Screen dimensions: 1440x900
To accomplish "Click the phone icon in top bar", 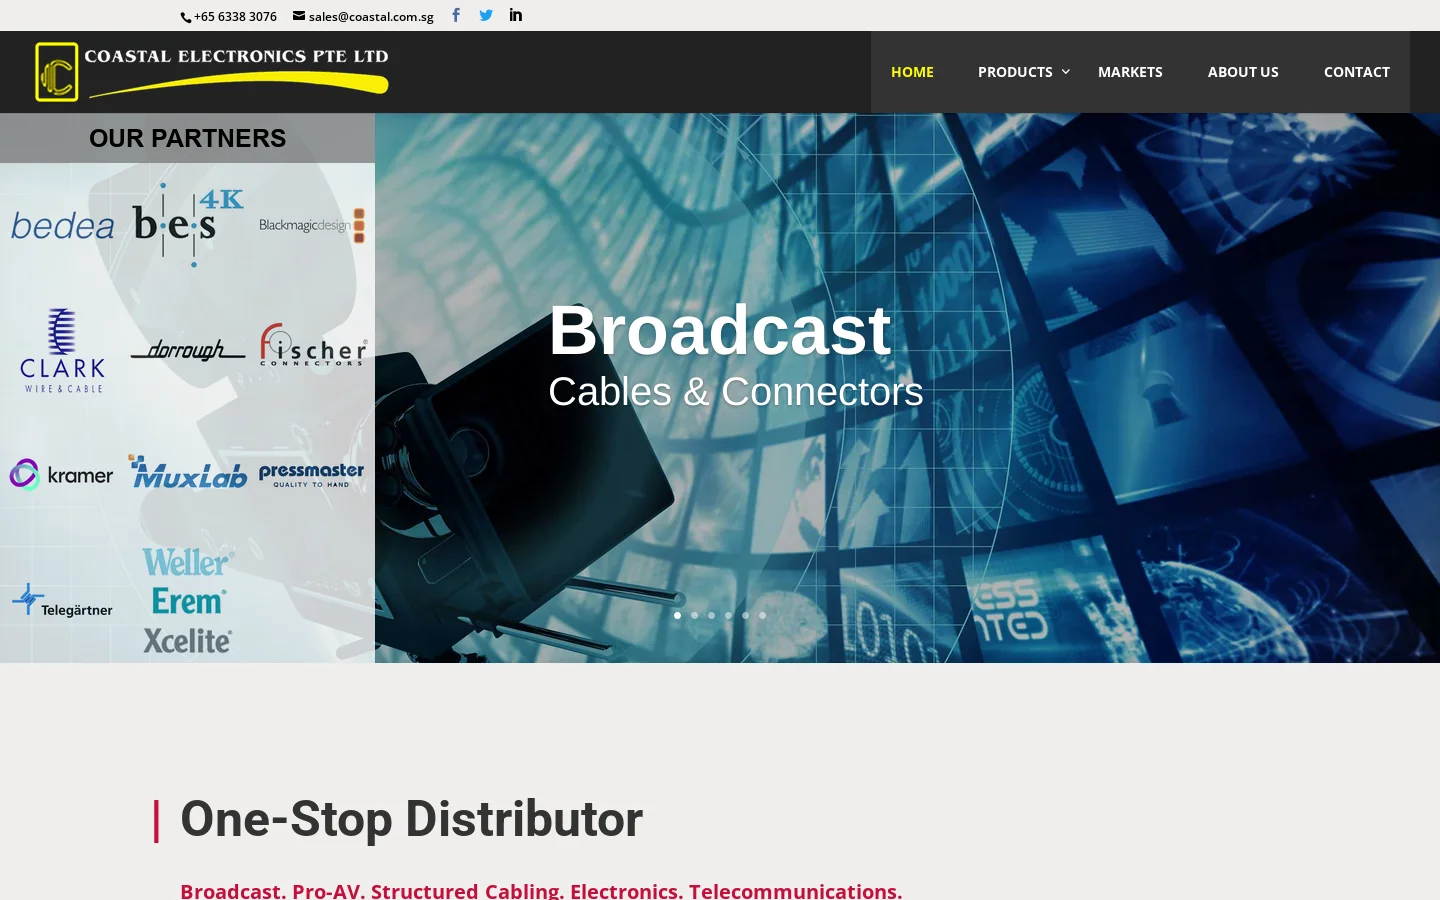I will pyautogui.click(x=185, y=17).
